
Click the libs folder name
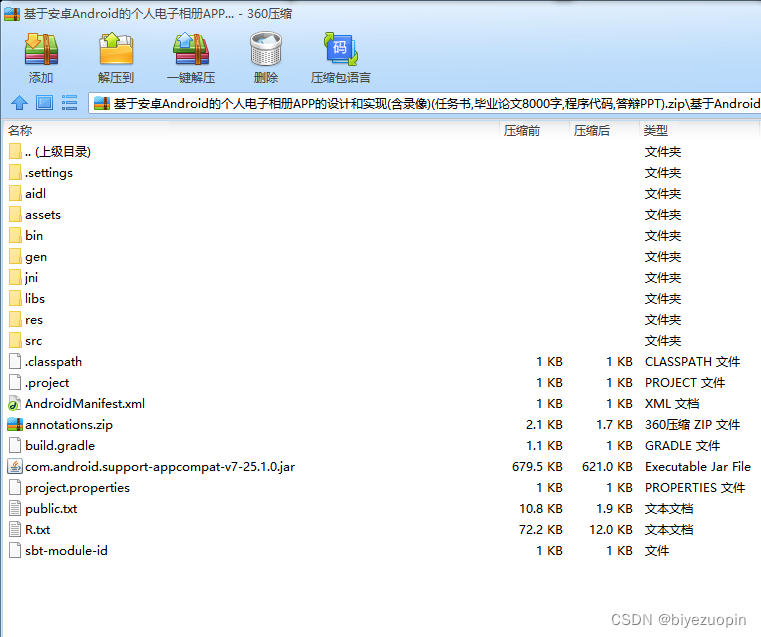click(x=35, y=298)
